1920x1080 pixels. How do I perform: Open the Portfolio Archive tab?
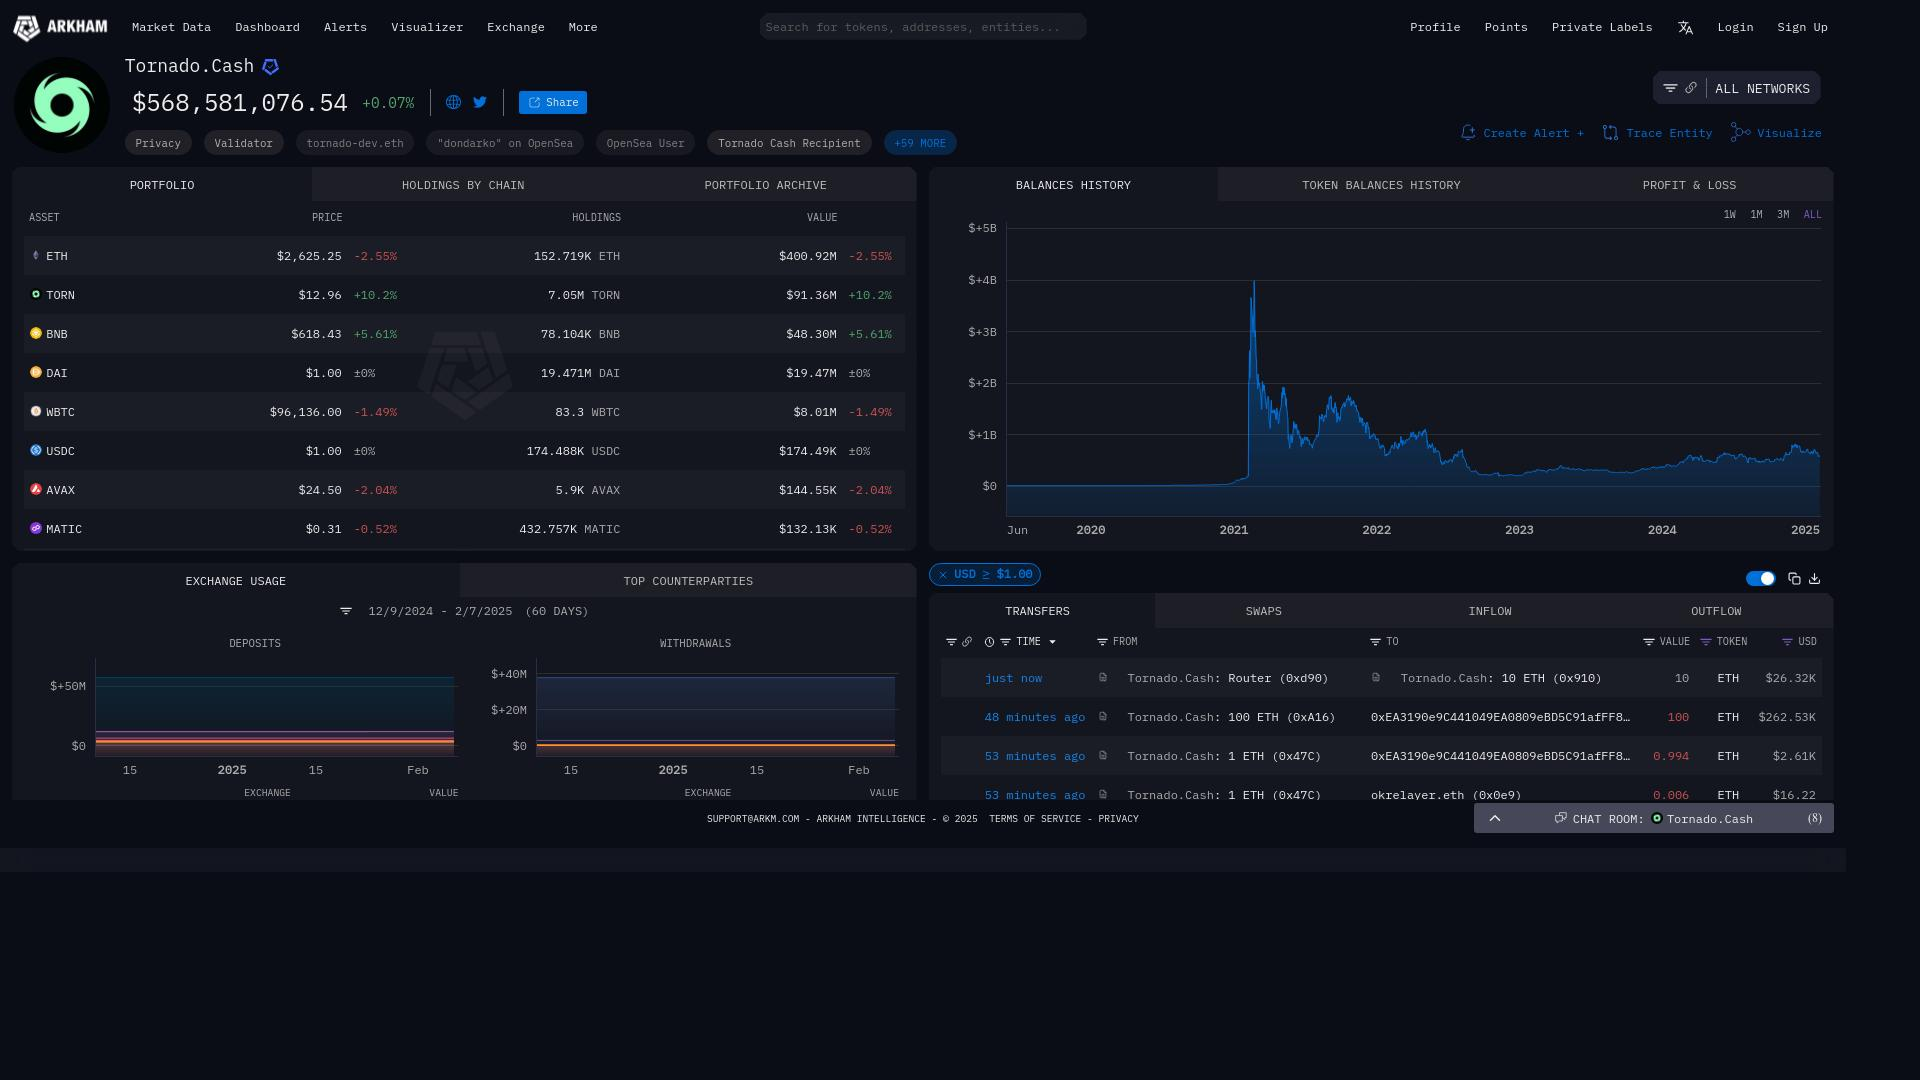coord(765,185)
